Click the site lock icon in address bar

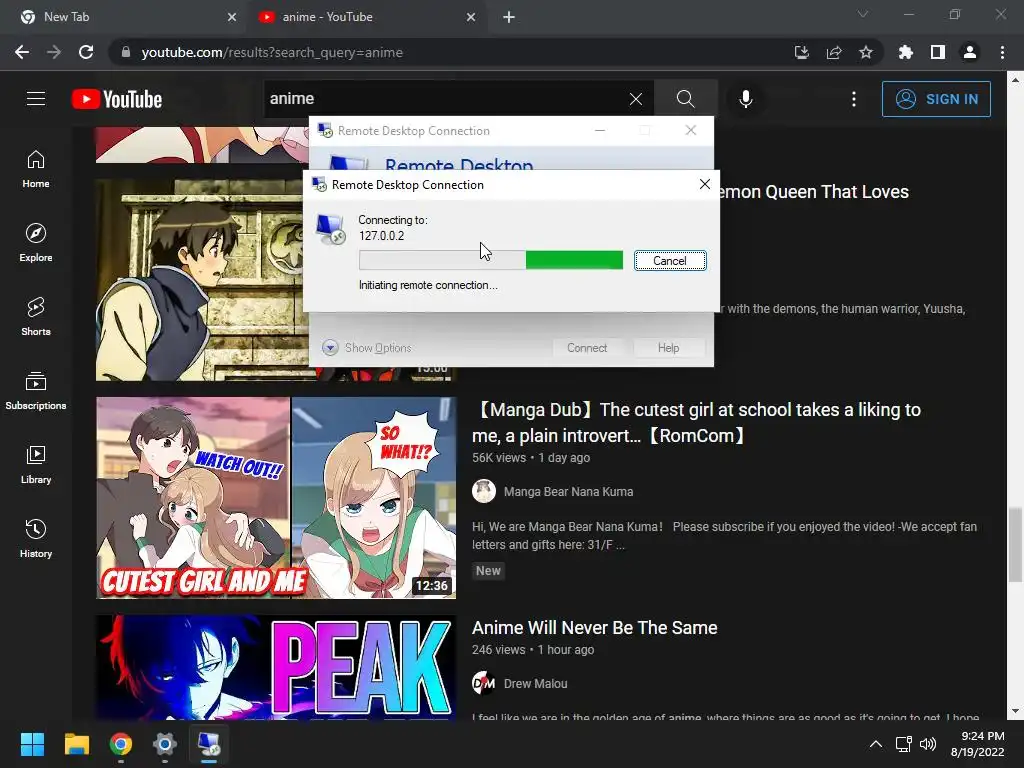coord(126,52)
